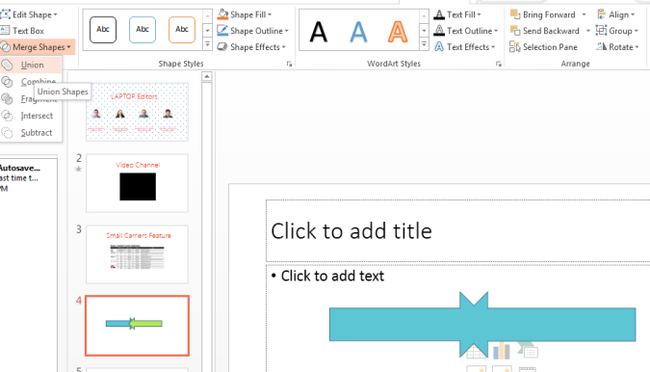Image resolution: width=650 pixels, height=372 pixels.
Task: Open Text Effects options
Action: pyautogui.click(x=464, y=47)
